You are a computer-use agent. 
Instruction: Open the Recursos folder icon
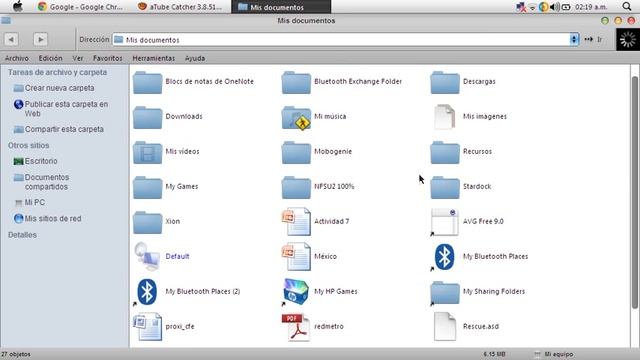[x=444, y=152]
